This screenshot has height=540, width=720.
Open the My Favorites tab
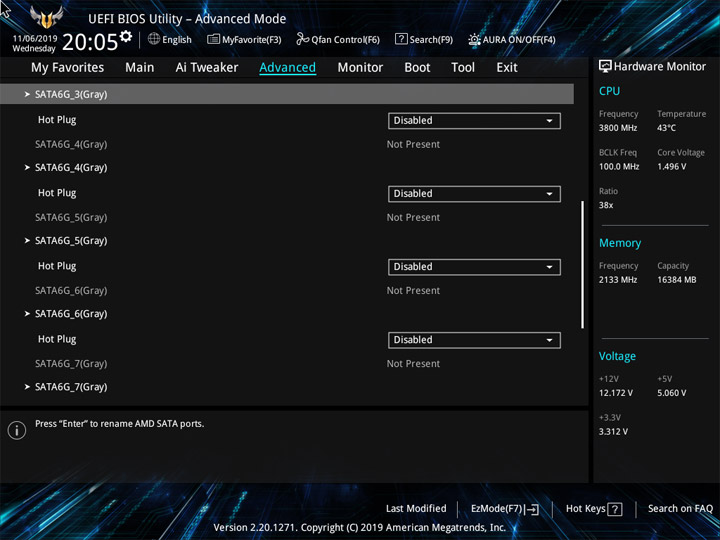click(x=68, y=68)
